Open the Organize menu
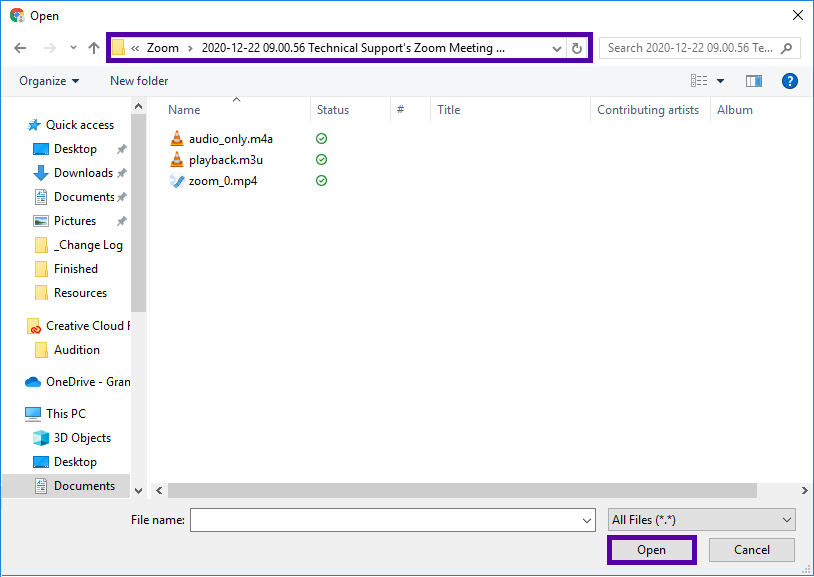The width and height of the screenshot is (814, 577). pyautogui.click(x=49, y=81)
